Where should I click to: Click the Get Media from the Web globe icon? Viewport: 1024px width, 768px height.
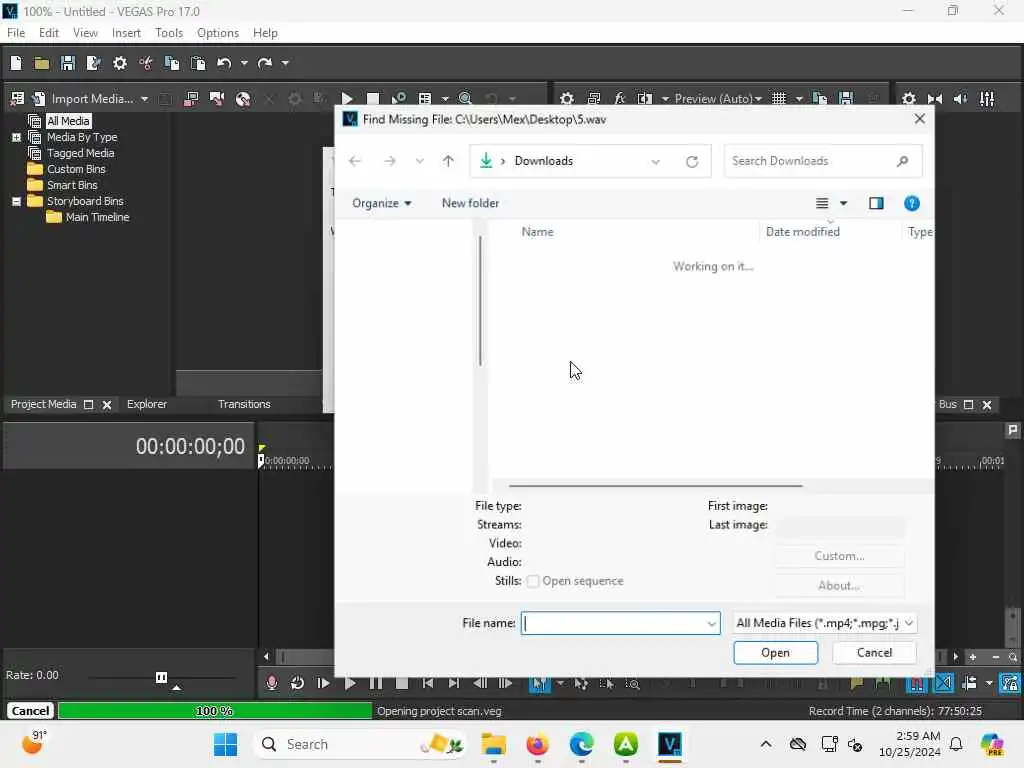pos(243,99)
